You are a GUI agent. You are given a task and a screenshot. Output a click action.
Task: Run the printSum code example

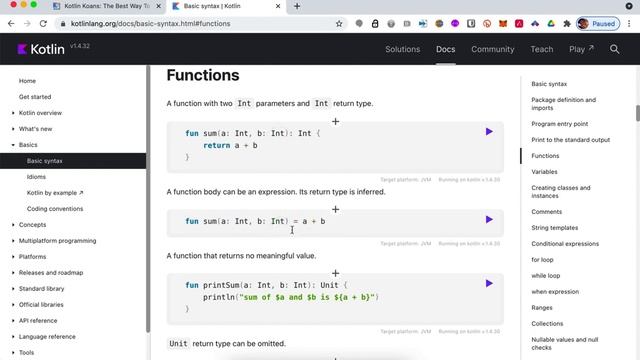[489, 283]
